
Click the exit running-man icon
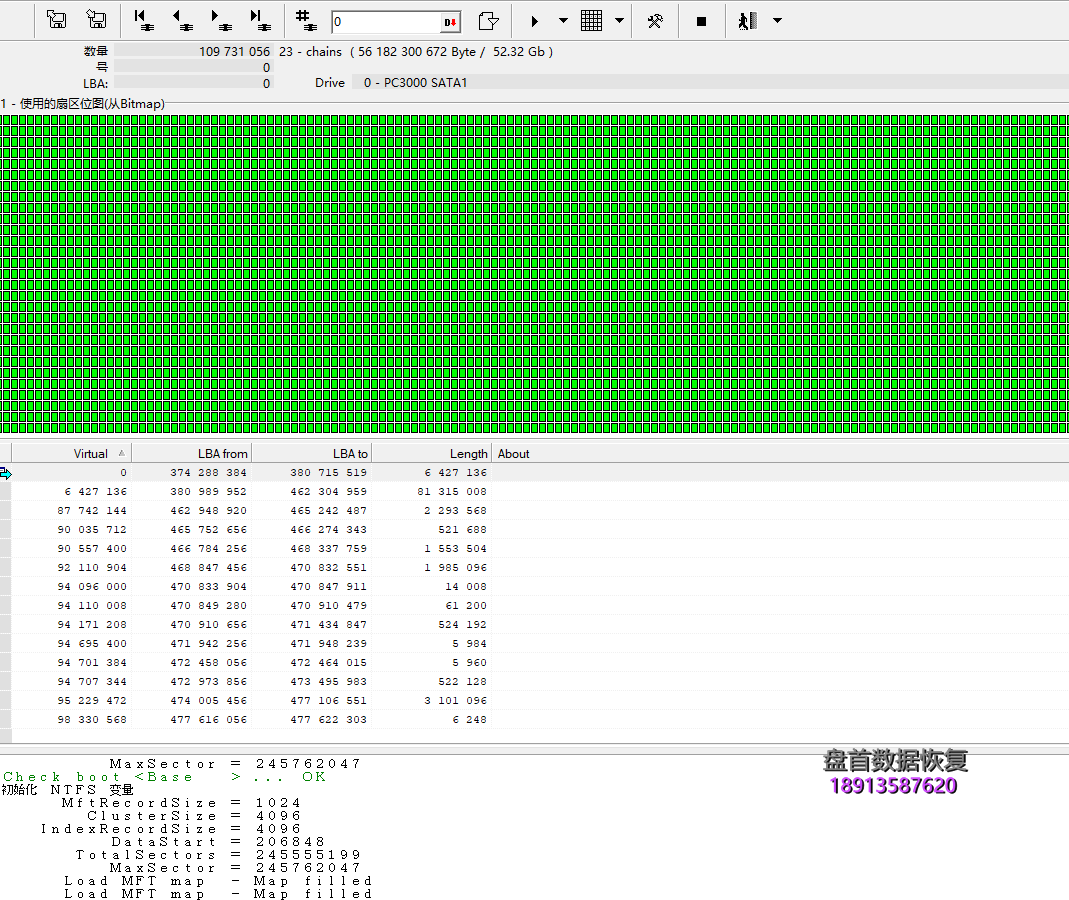[746, 21]
